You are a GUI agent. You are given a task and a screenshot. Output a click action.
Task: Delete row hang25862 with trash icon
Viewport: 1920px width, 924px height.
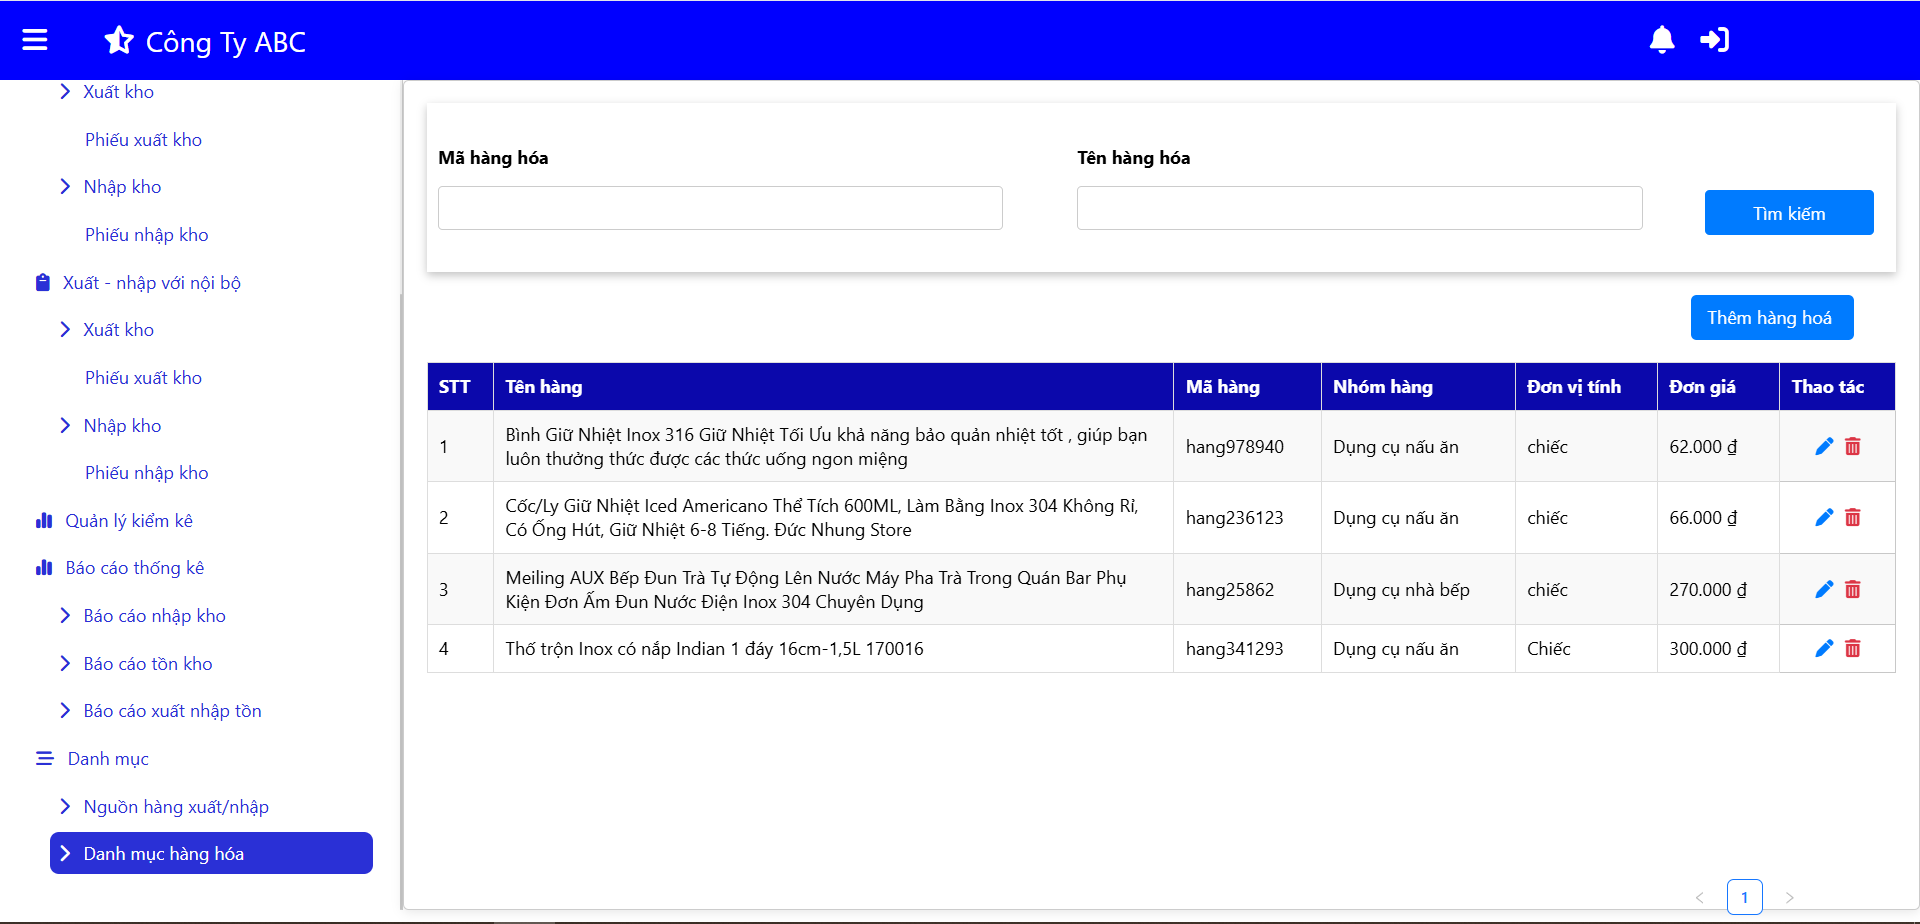(1853, 589)
